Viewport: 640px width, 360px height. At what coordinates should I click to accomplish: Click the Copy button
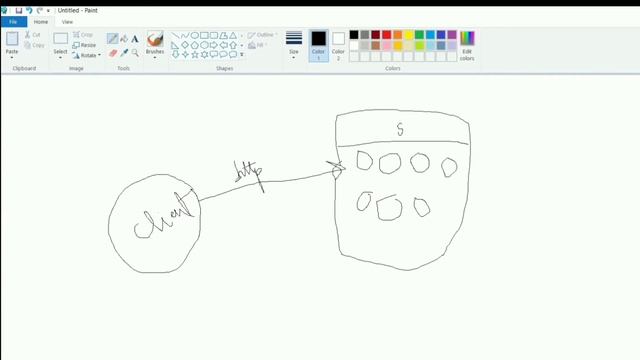click(34, 45)
